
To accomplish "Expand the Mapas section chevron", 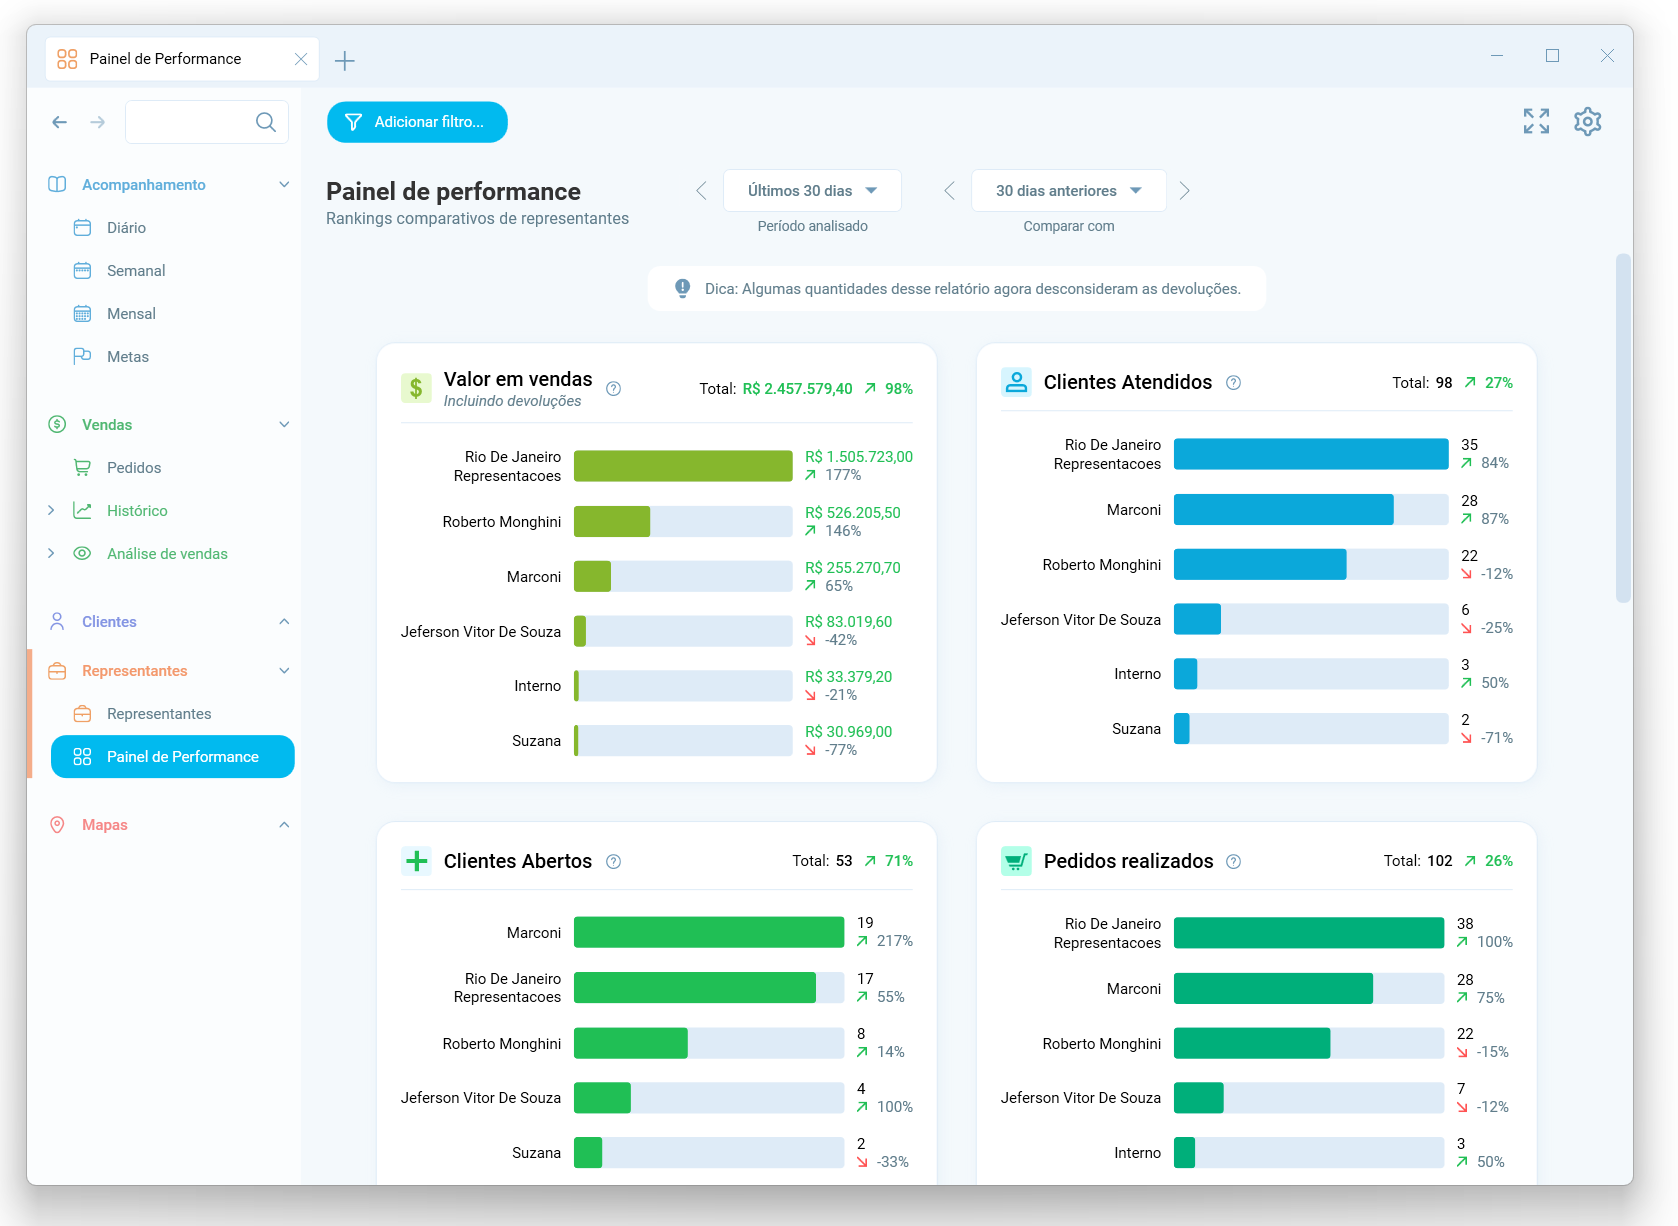I will tap(284, 825).
